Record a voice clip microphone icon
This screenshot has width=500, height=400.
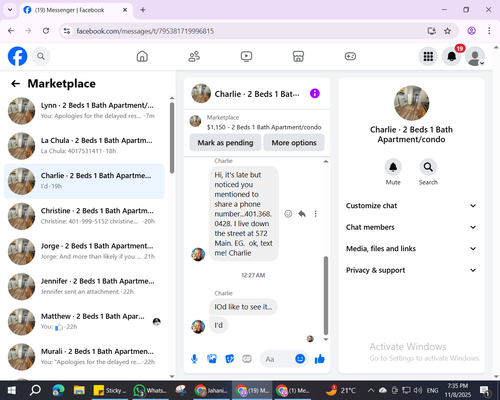coord(194,359)
